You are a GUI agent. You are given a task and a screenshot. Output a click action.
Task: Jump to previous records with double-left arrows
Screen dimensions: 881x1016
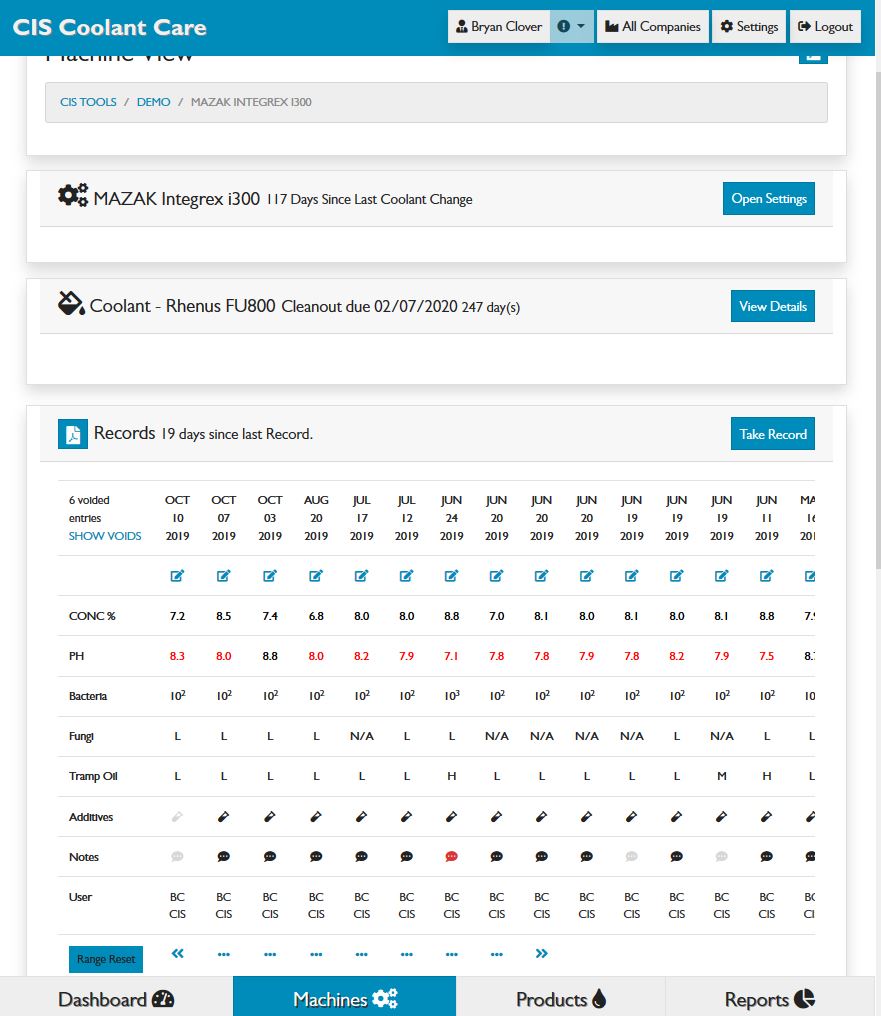[x=178, y=954]
